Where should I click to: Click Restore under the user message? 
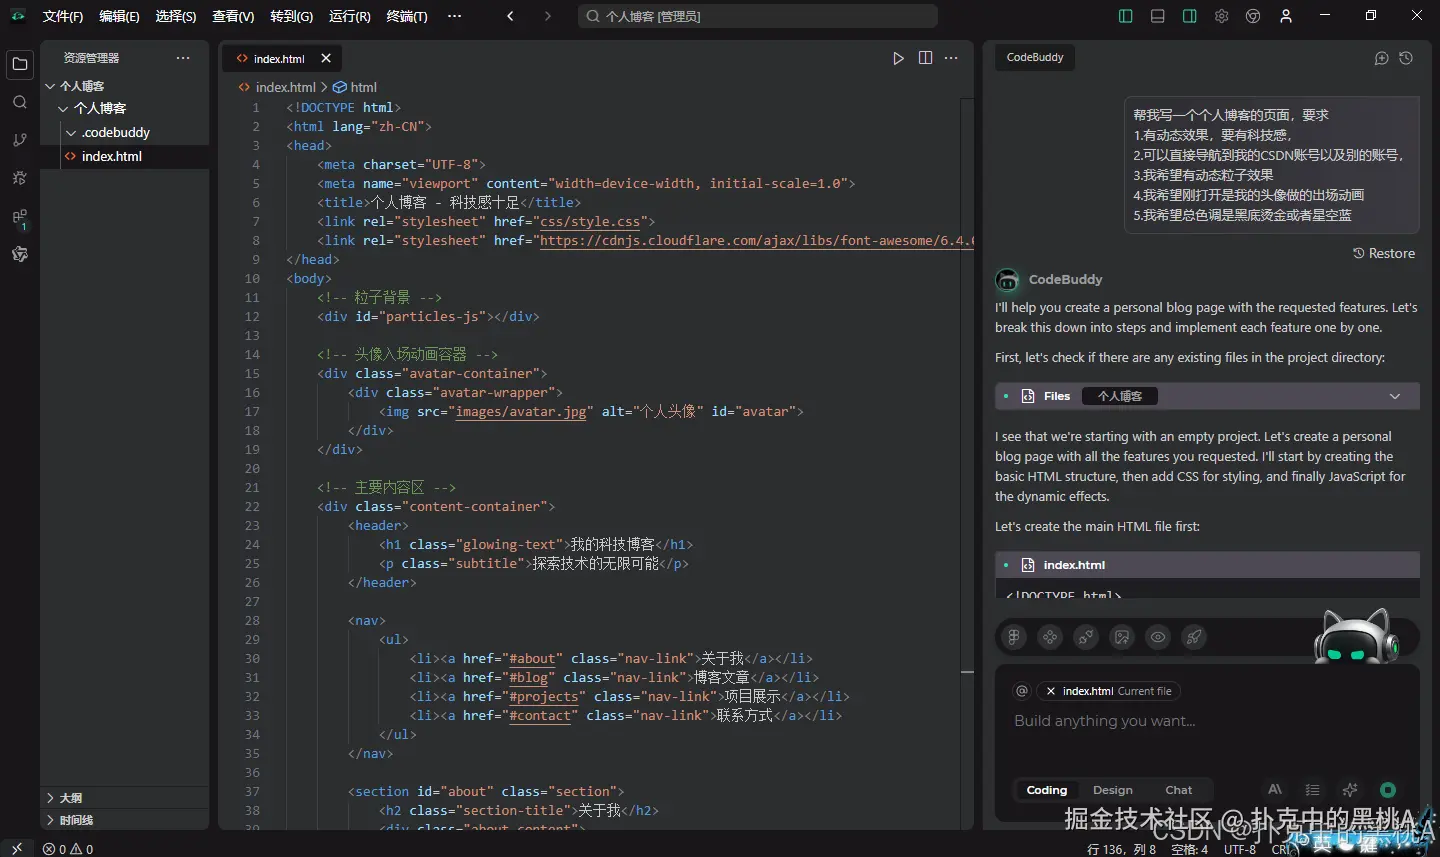pos(1384,253)
